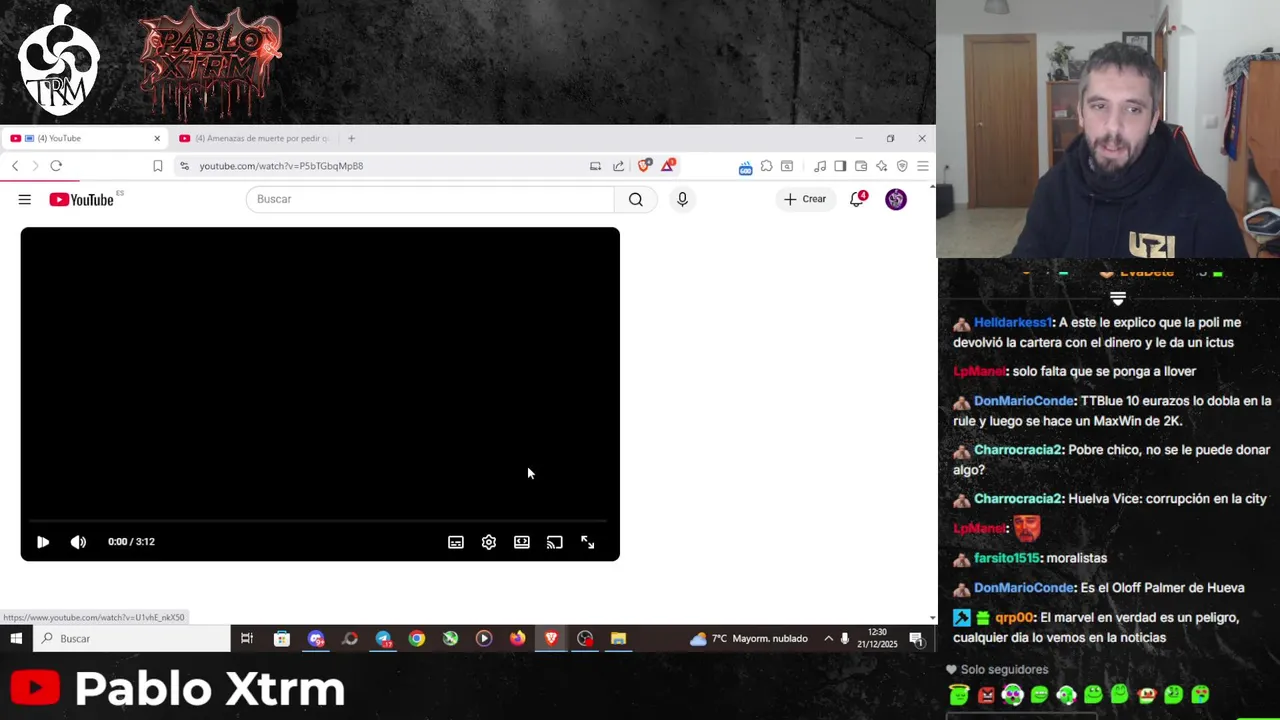Screen dimensions: 1280x720
Task: Start voice search with the microphone
Action: click(x=682, y=199)
